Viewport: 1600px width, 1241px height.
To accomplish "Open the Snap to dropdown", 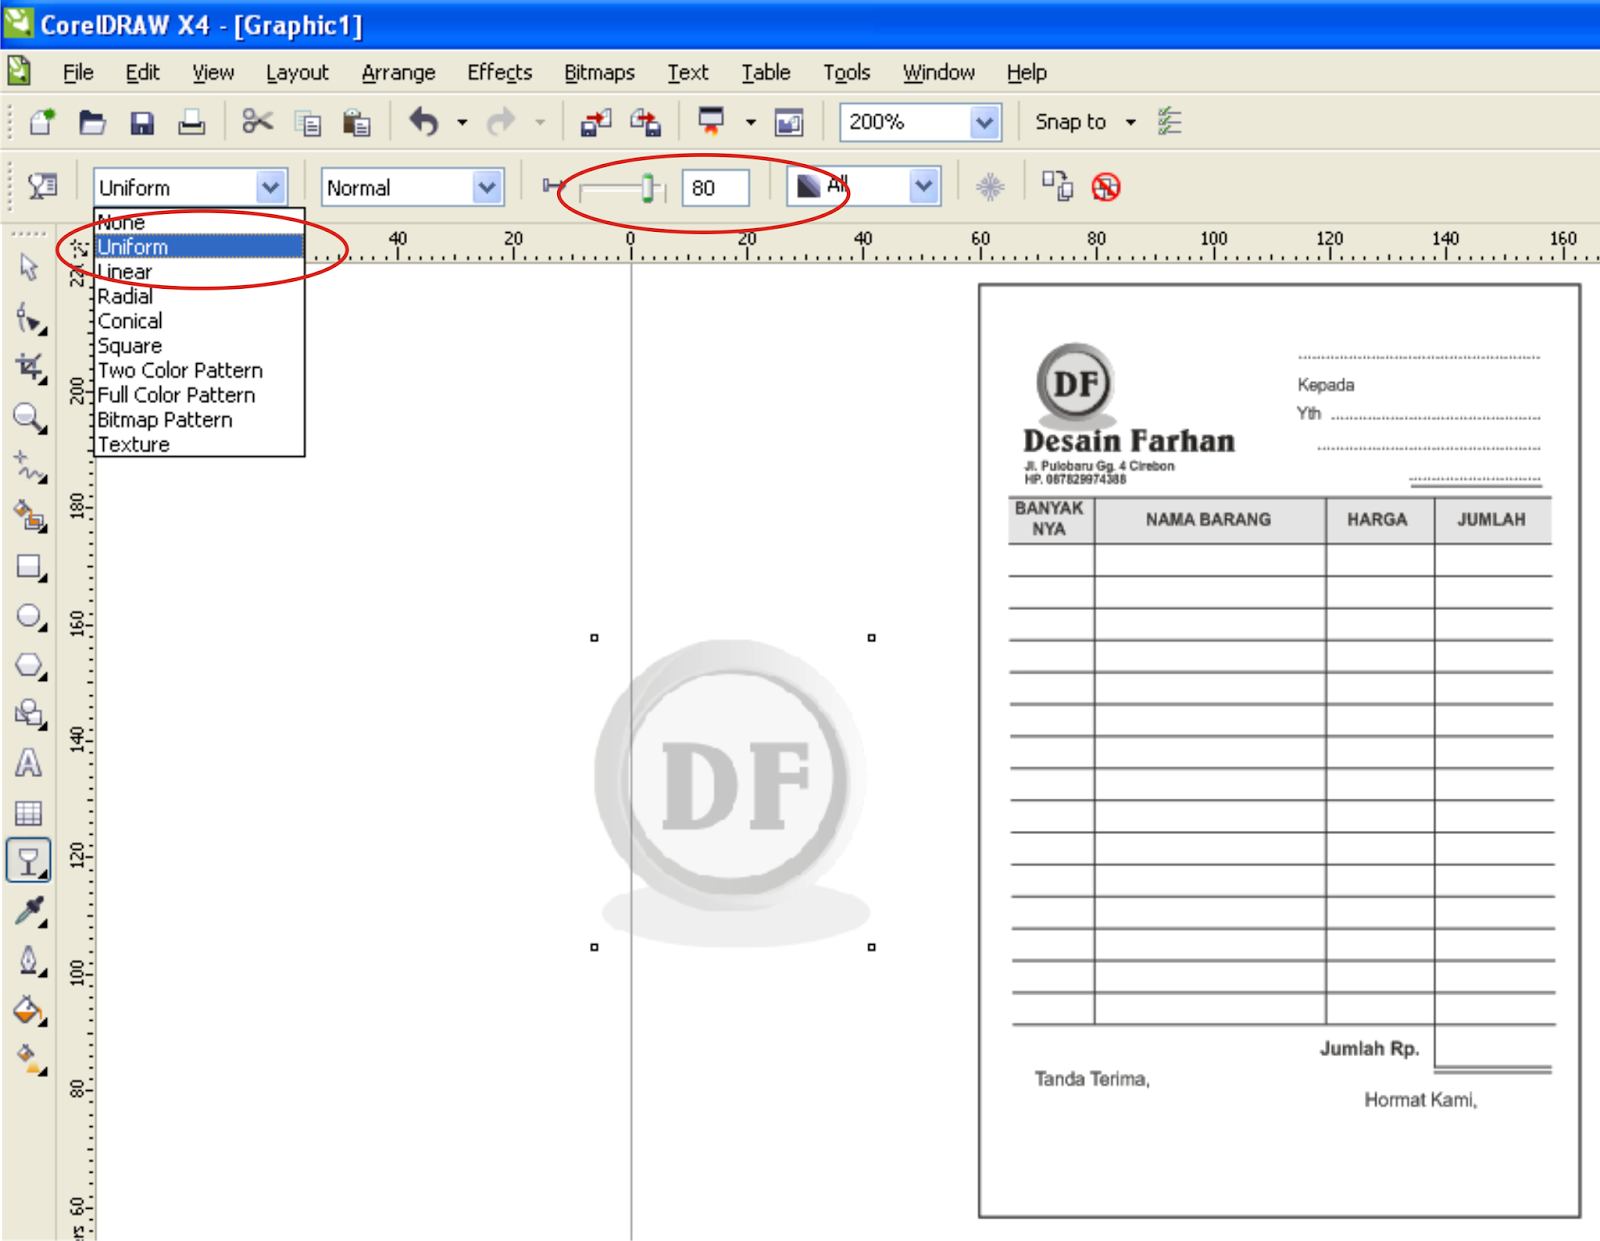I will [x=1085, y=122].
